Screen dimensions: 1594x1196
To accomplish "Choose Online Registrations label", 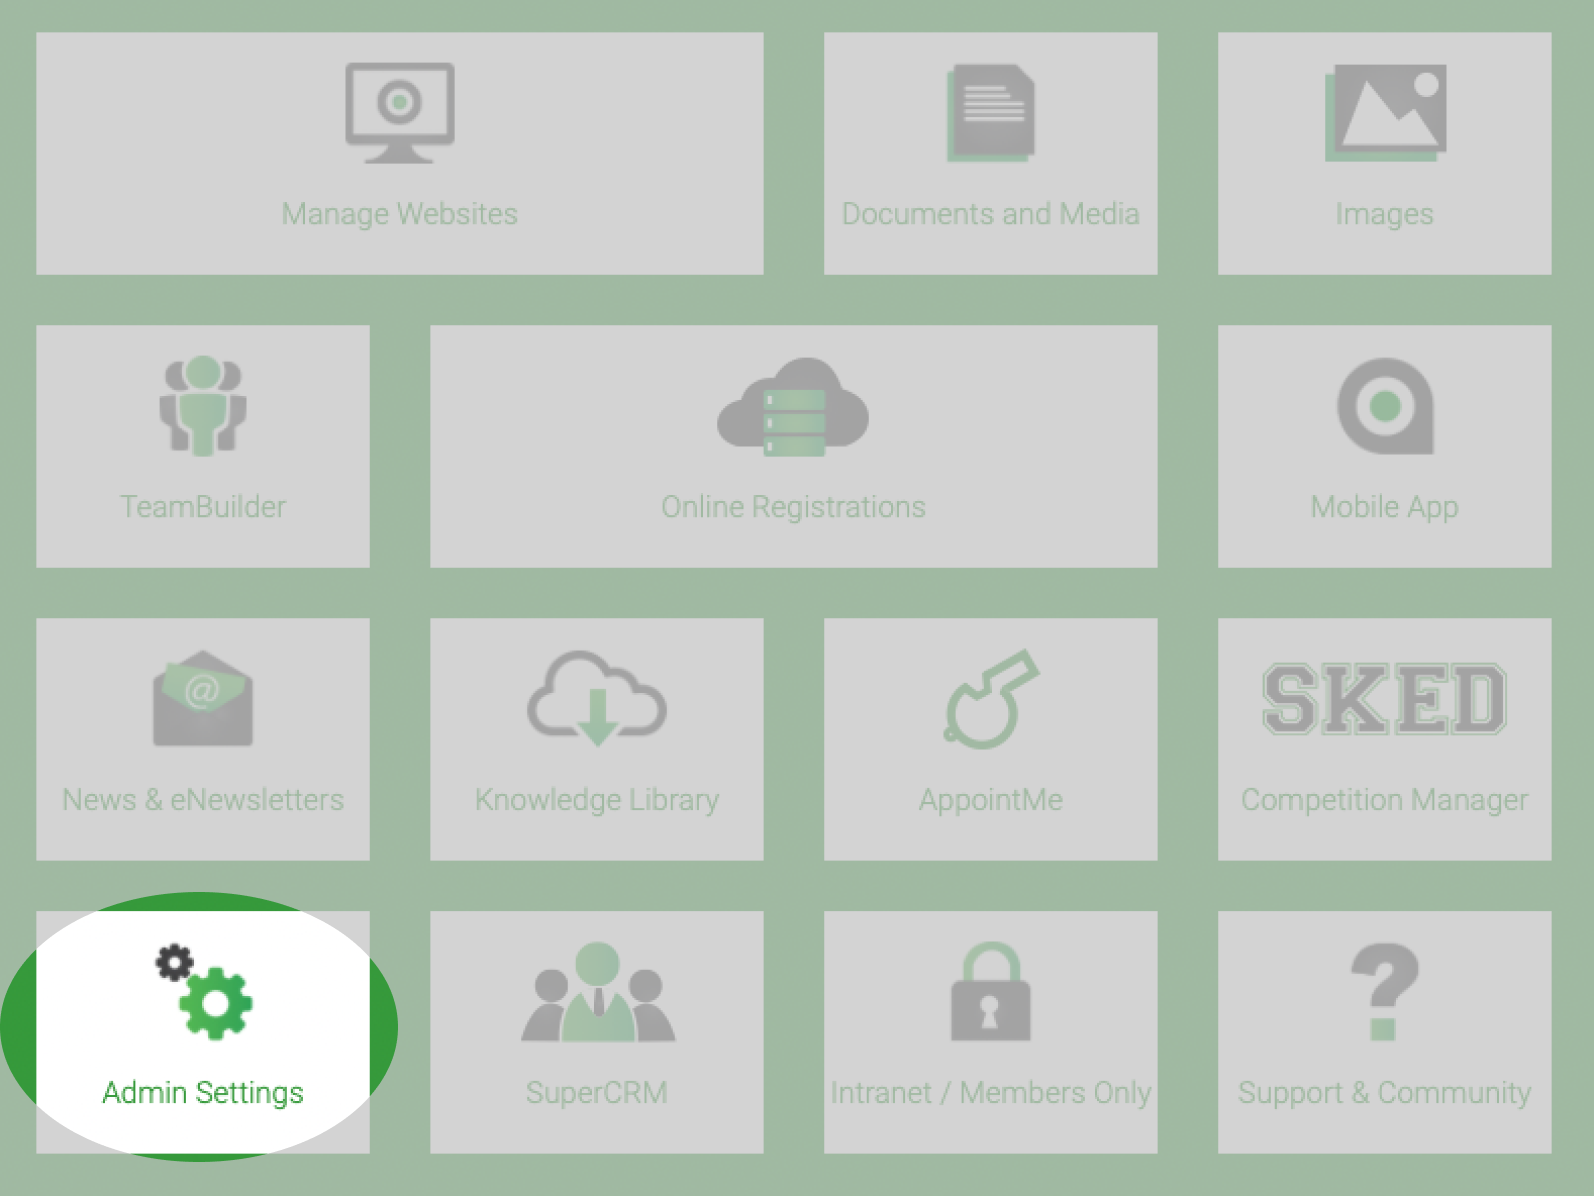I will click(x=794, y=507).
